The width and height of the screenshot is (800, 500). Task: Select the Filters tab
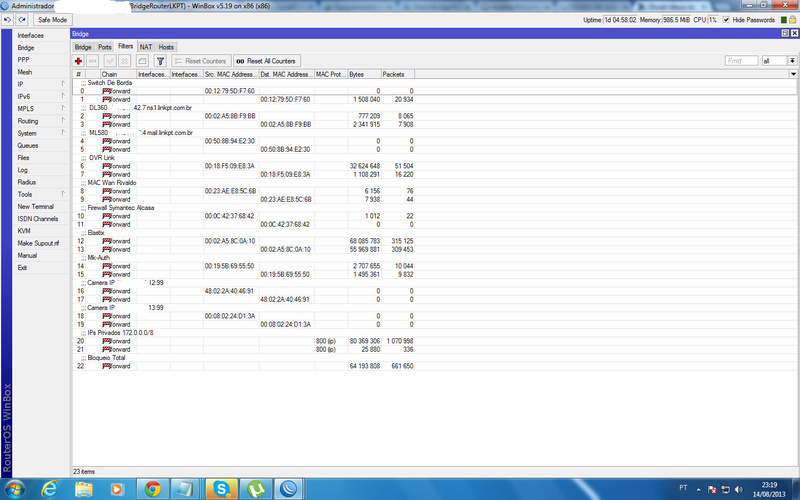coord(126,46)
